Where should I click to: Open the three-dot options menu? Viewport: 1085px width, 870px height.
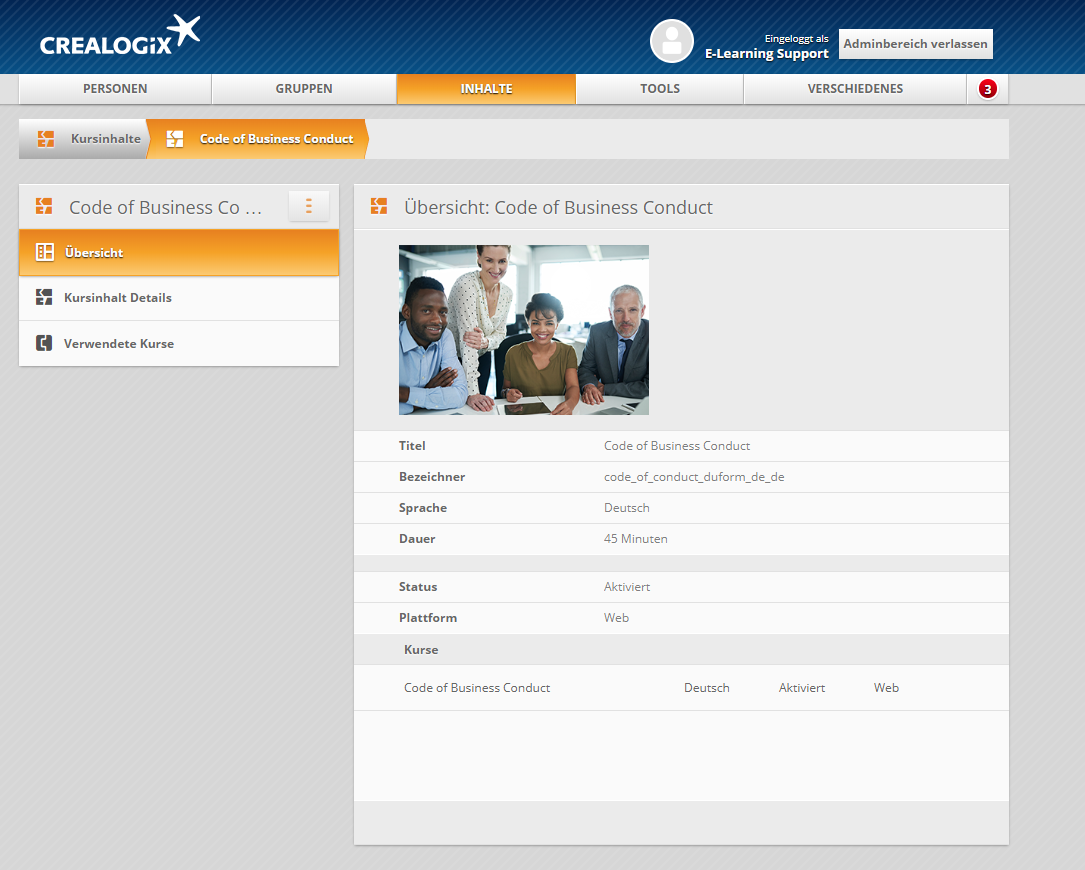[x=308, y=206]
